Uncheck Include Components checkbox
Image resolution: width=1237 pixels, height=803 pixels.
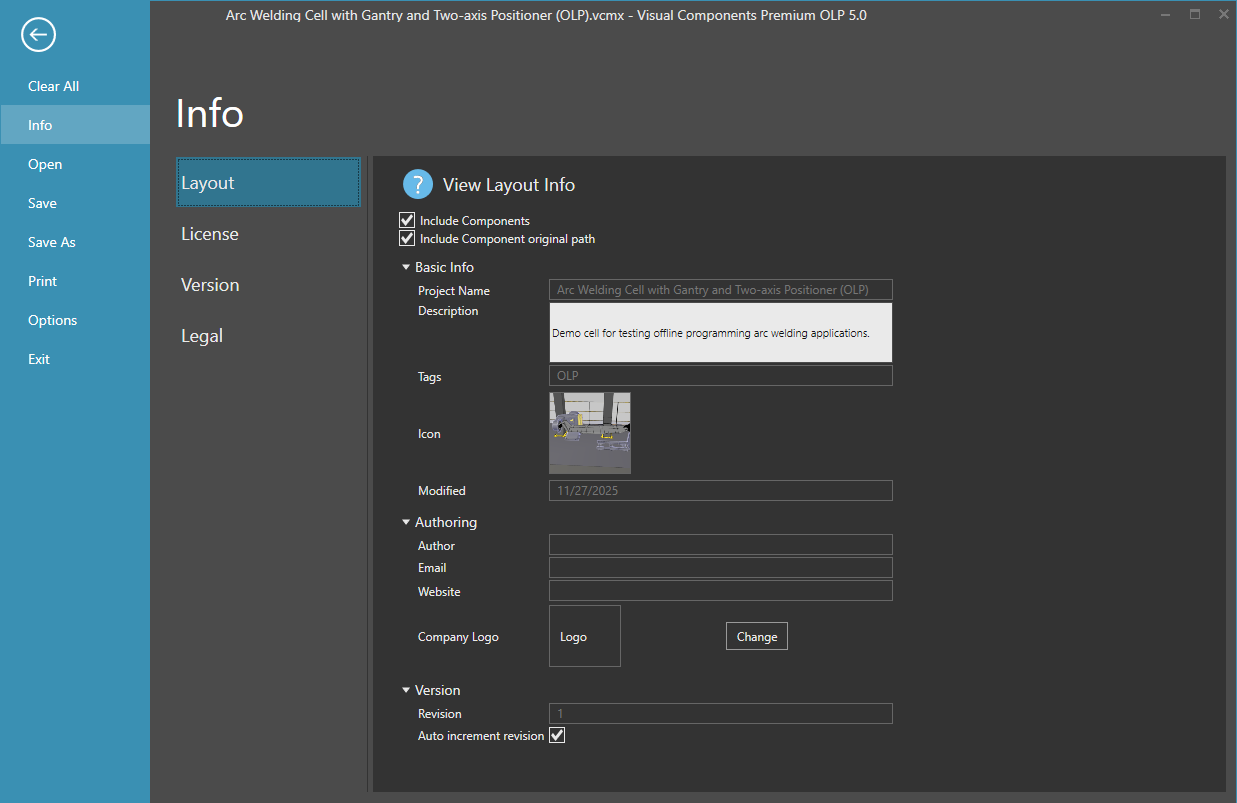pos(407,221)
